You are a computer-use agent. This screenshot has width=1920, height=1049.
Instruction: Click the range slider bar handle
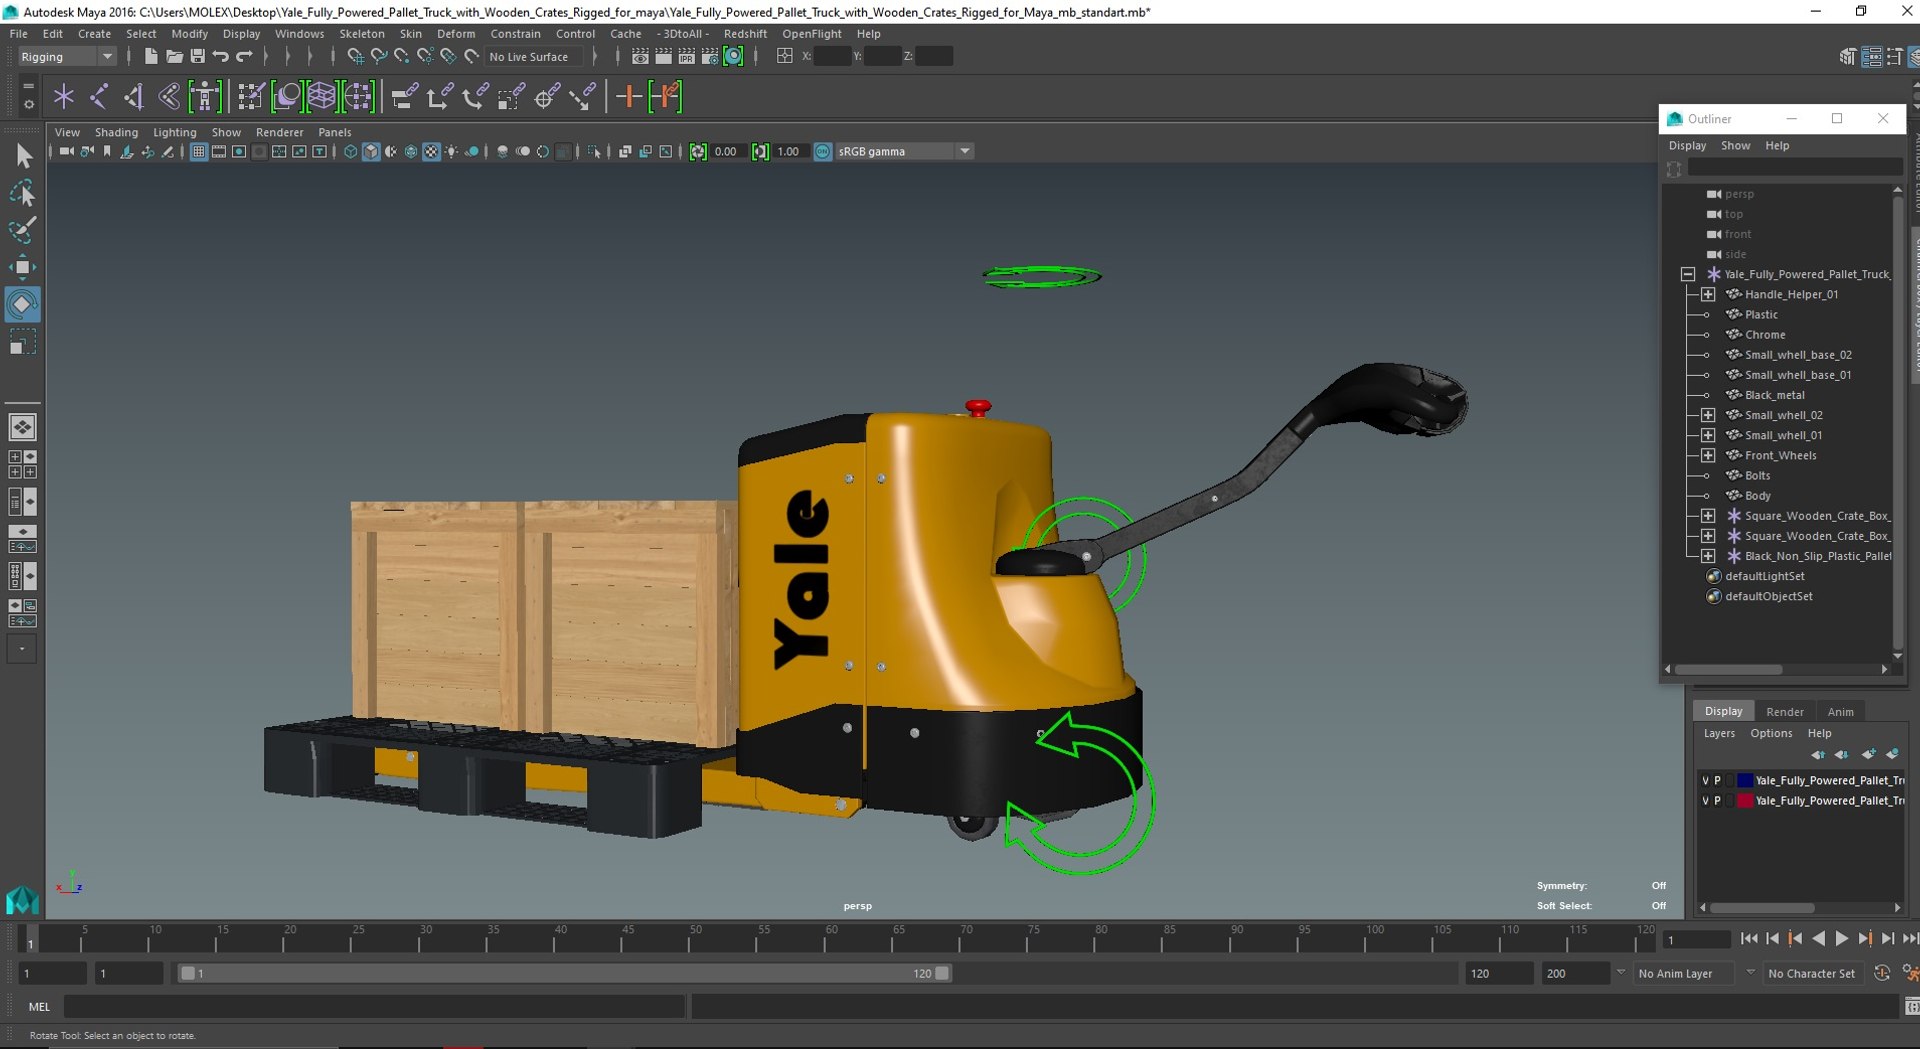564,973
